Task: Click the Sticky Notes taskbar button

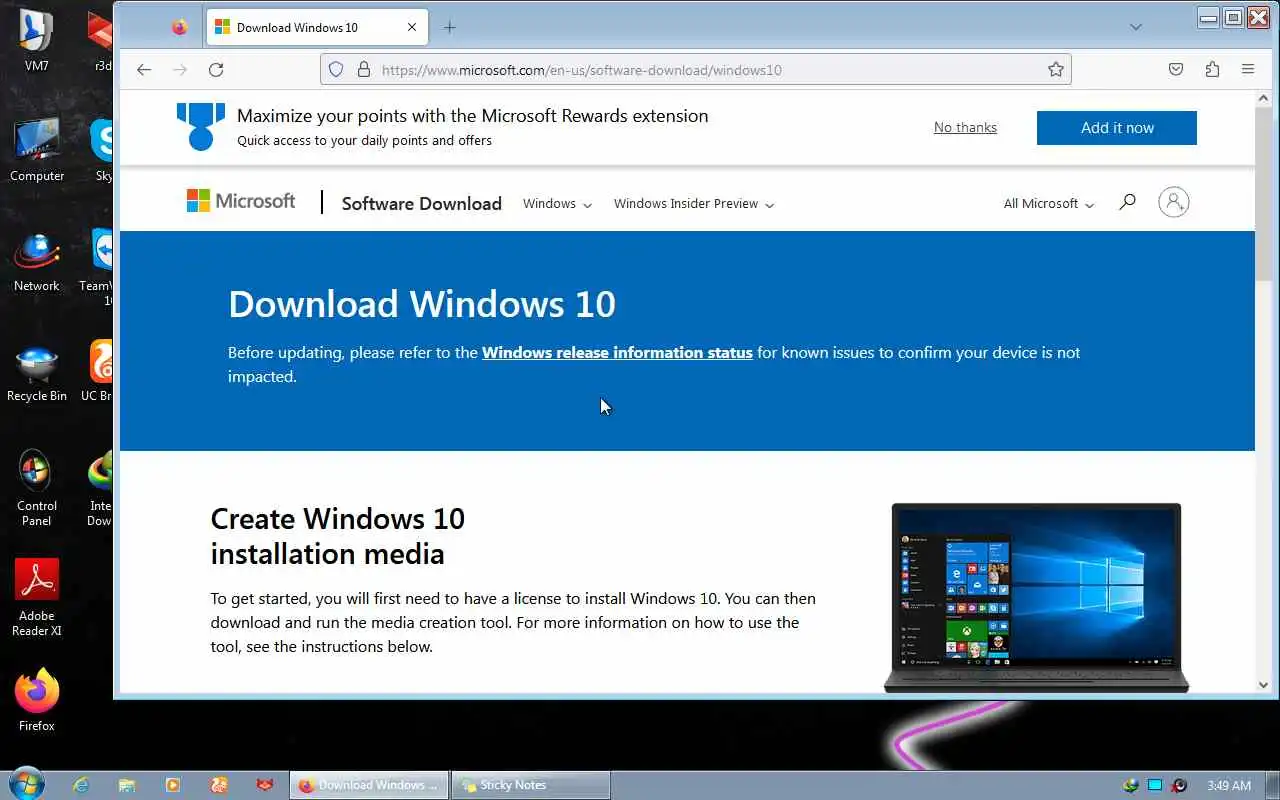Action: tap(530, 785)
